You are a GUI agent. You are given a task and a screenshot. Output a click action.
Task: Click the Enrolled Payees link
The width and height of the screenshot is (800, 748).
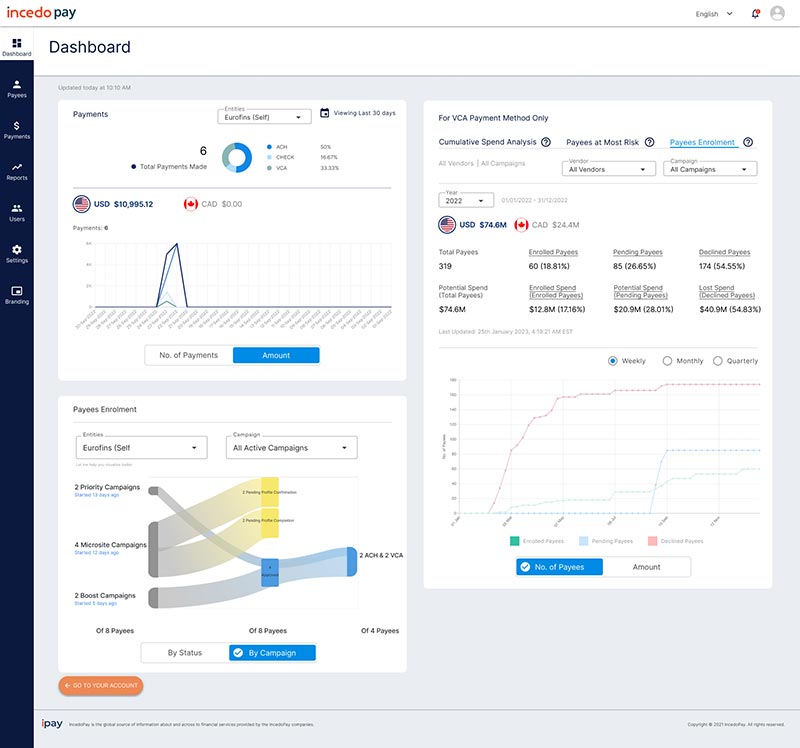tap(553, 251)
